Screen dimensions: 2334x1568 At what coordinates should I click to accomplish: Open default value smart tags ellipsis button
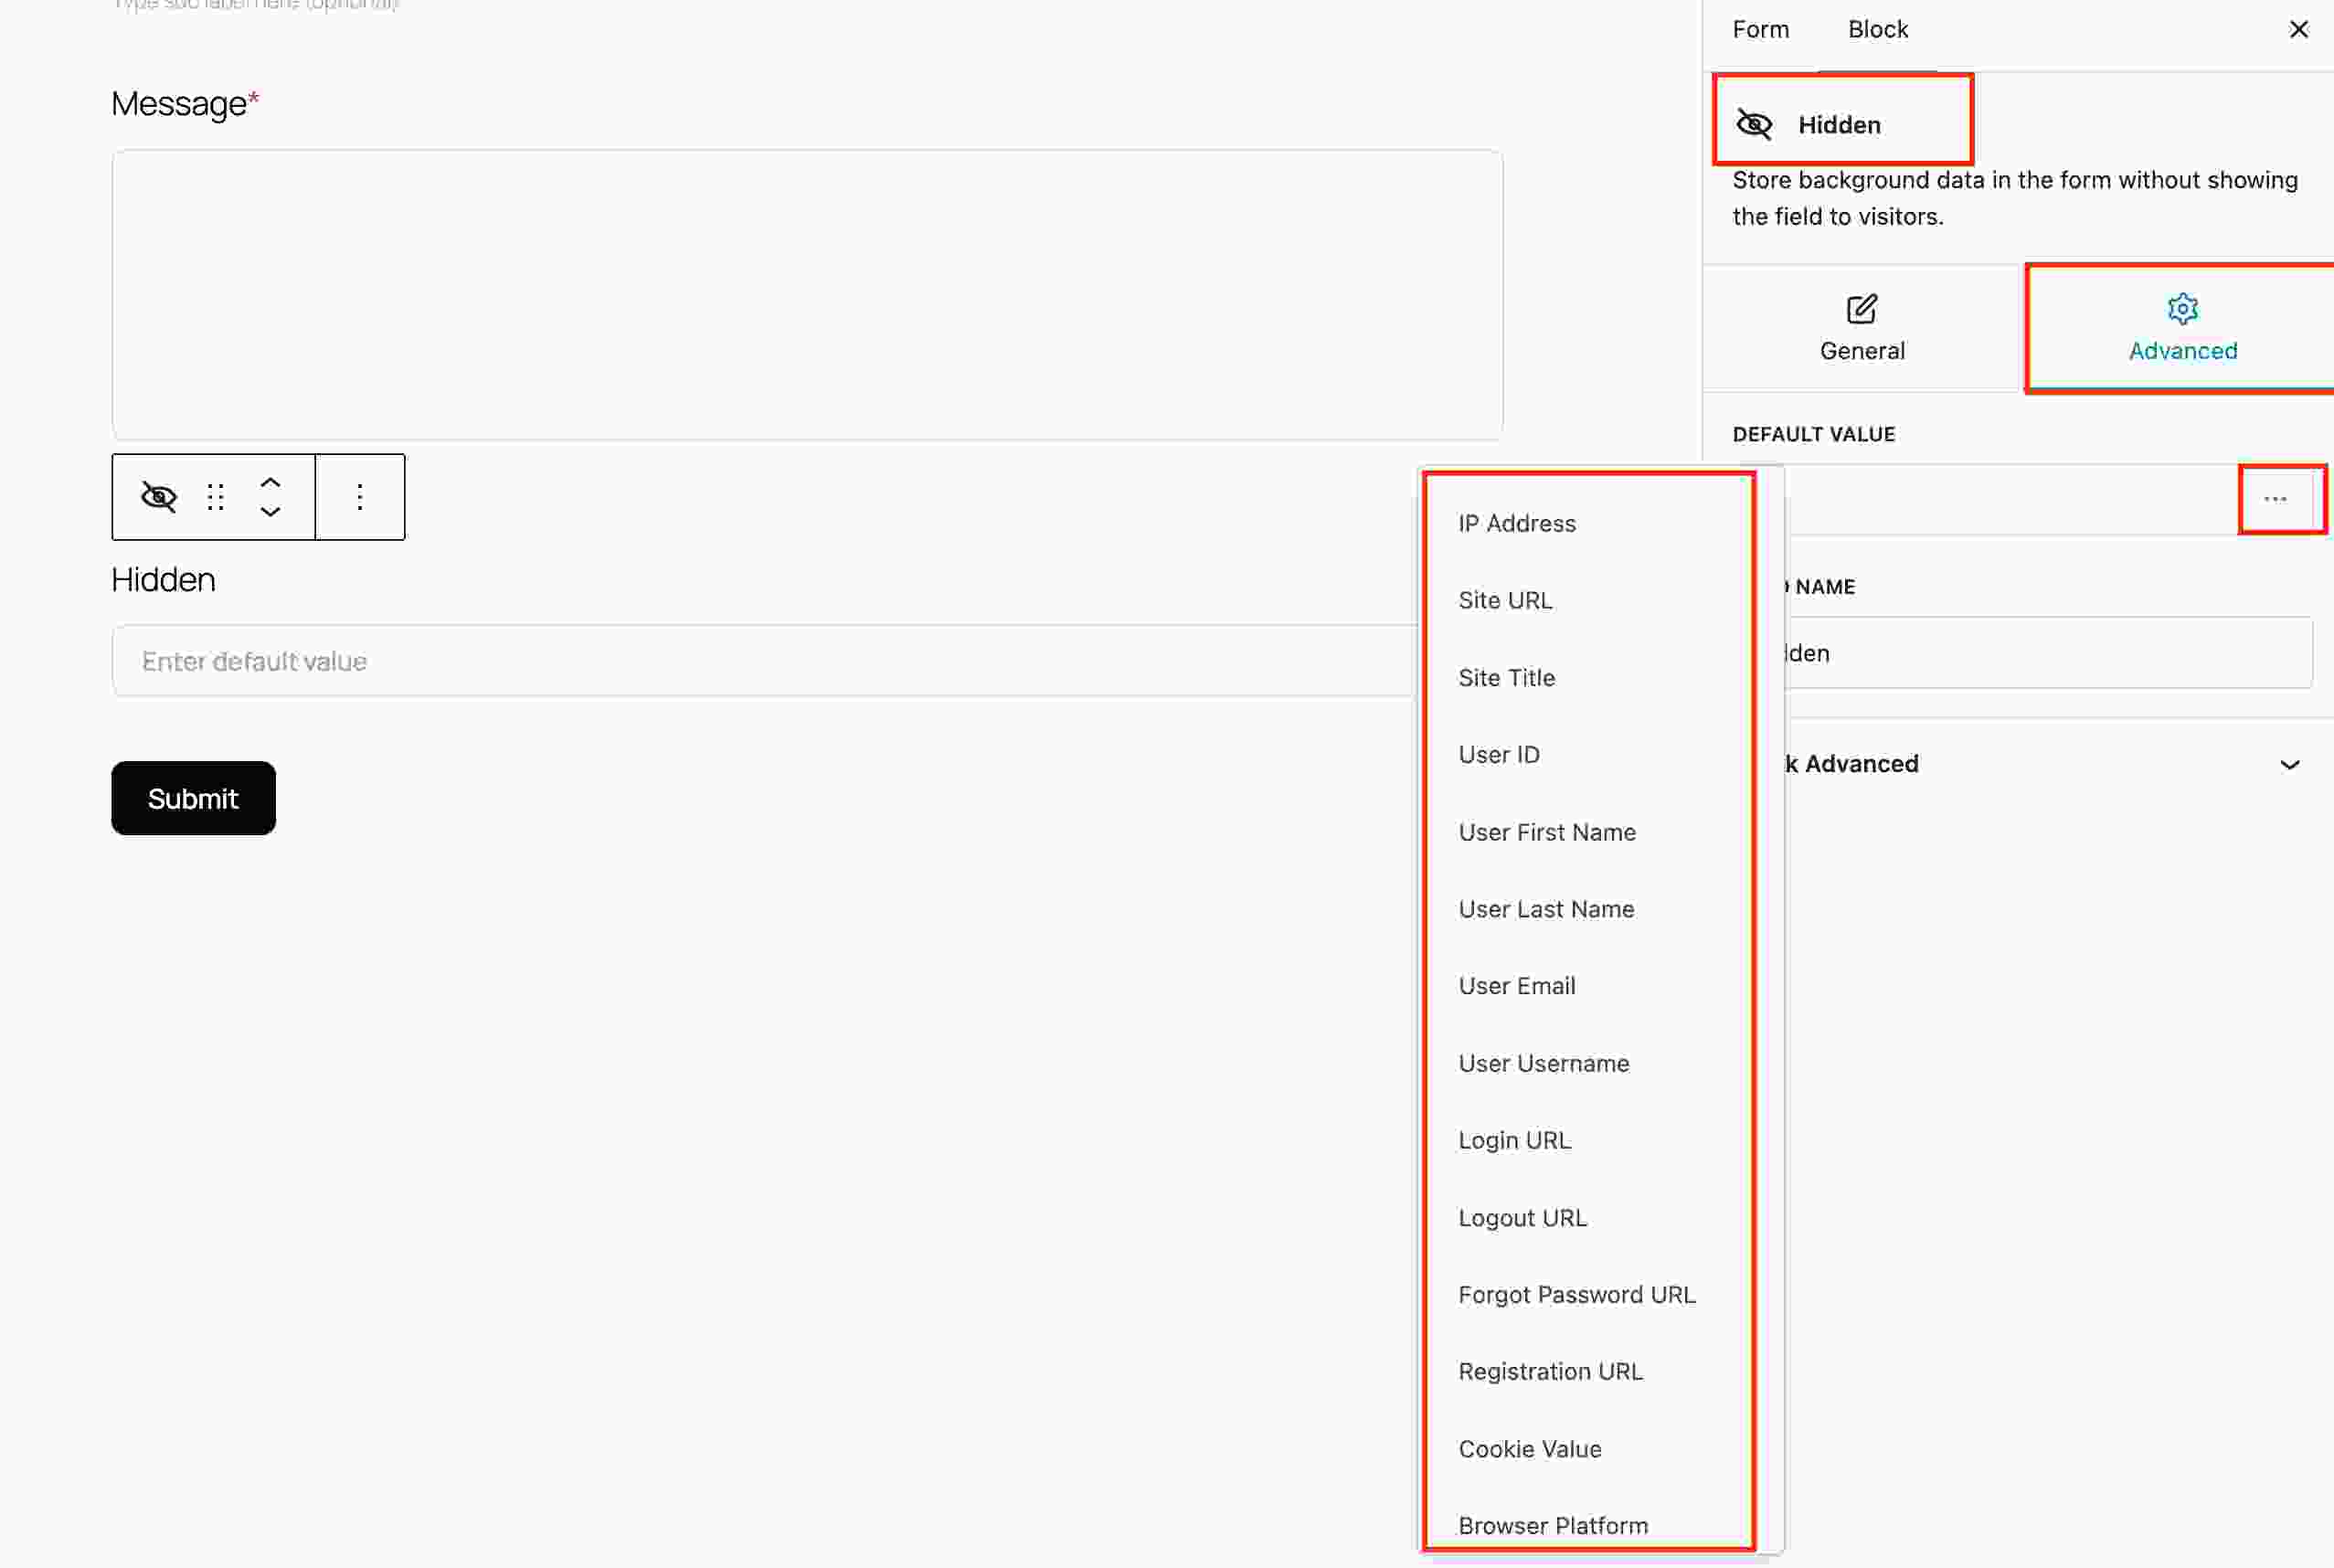click(x=2276, y=499)
